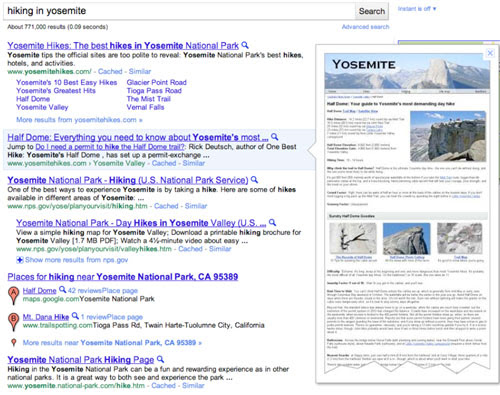Click magnifier next to Yosemite National Park Hiking Page
Screen dimensions: 500x395
pyautogui.click(x=160, y=359)
